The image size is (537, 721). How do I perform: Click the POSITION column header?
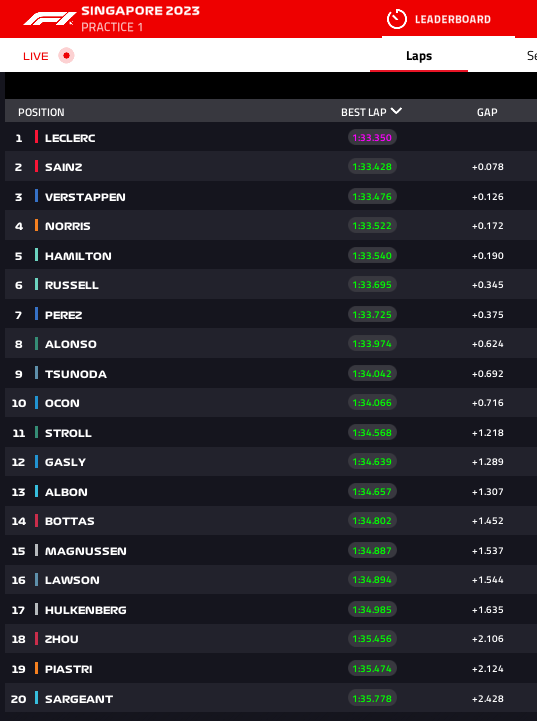(x=41, y=112)
